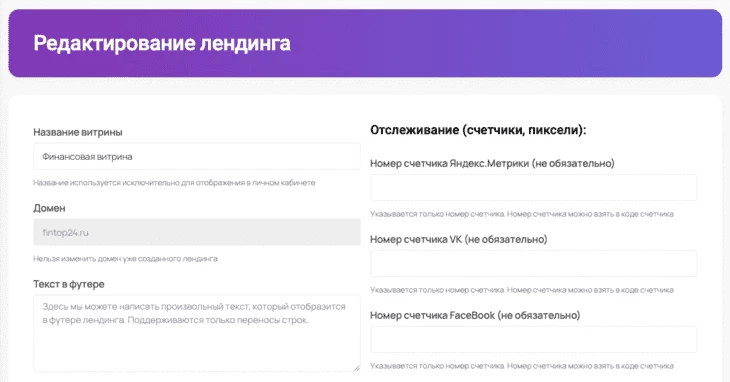
Task: Focus the Текст в футере textarea
Action: coord(196,333)
